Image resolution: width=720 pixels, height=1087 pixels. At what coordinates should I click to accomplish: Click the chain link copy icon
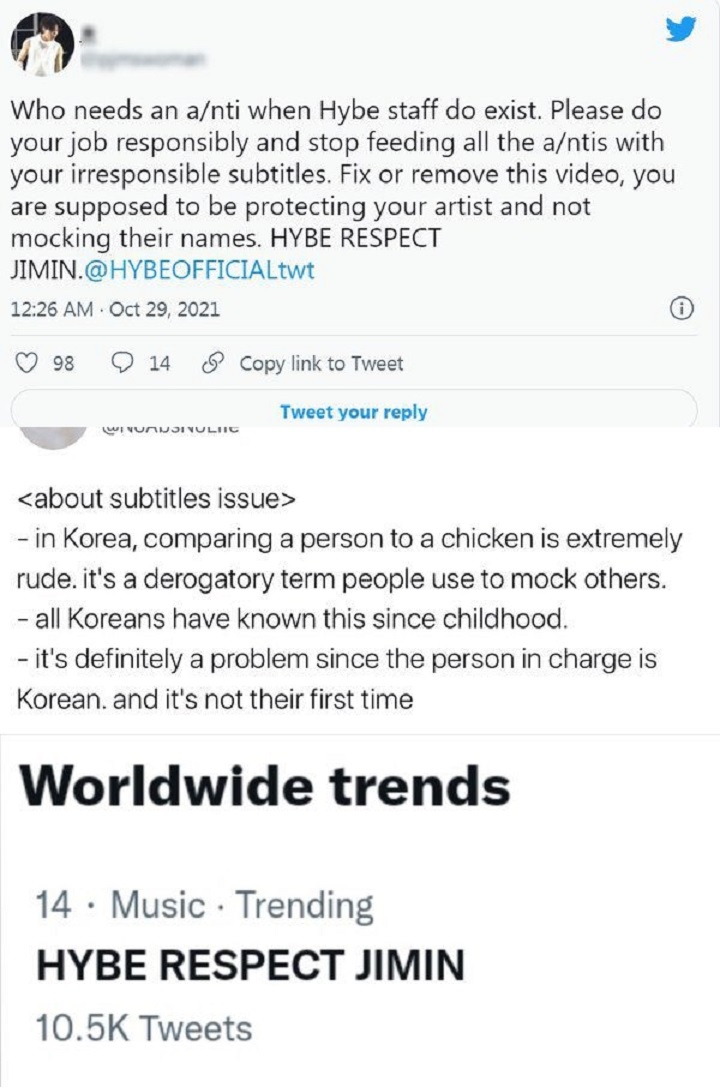click(x=211, y=364)
